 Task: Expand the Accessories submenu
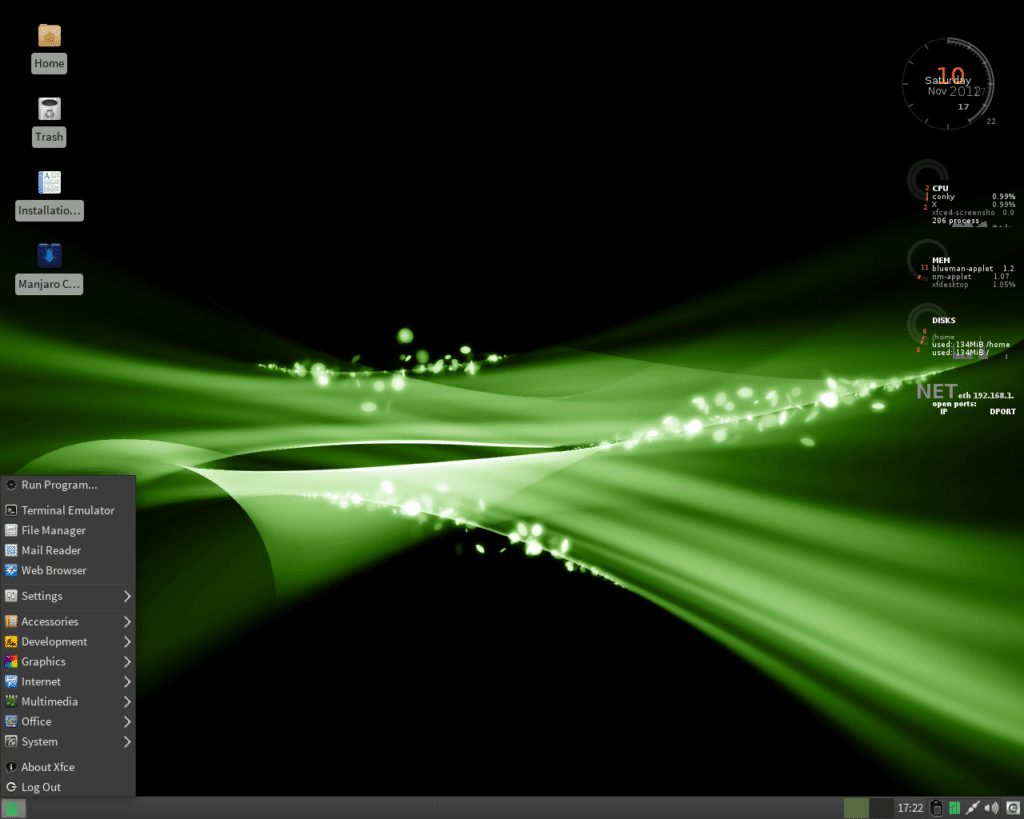coord(68,622)
